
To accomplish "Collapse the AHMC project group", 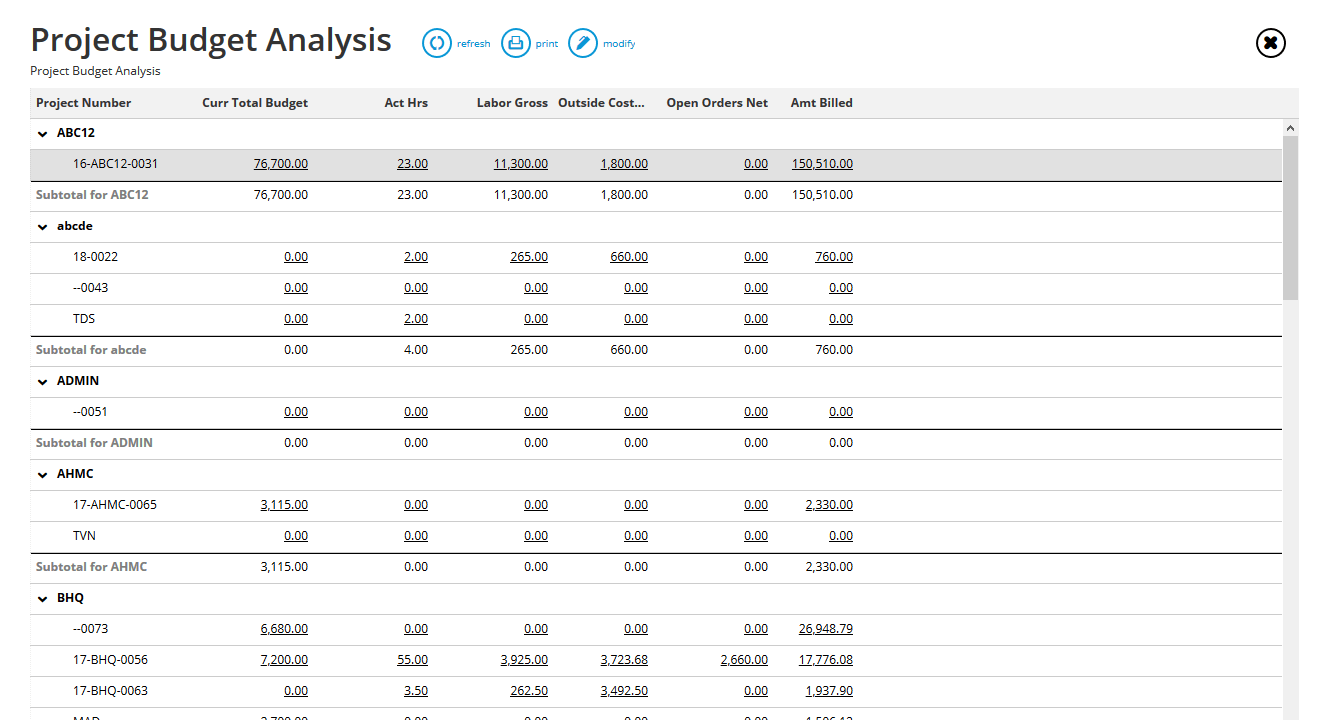I will point(42,473).
